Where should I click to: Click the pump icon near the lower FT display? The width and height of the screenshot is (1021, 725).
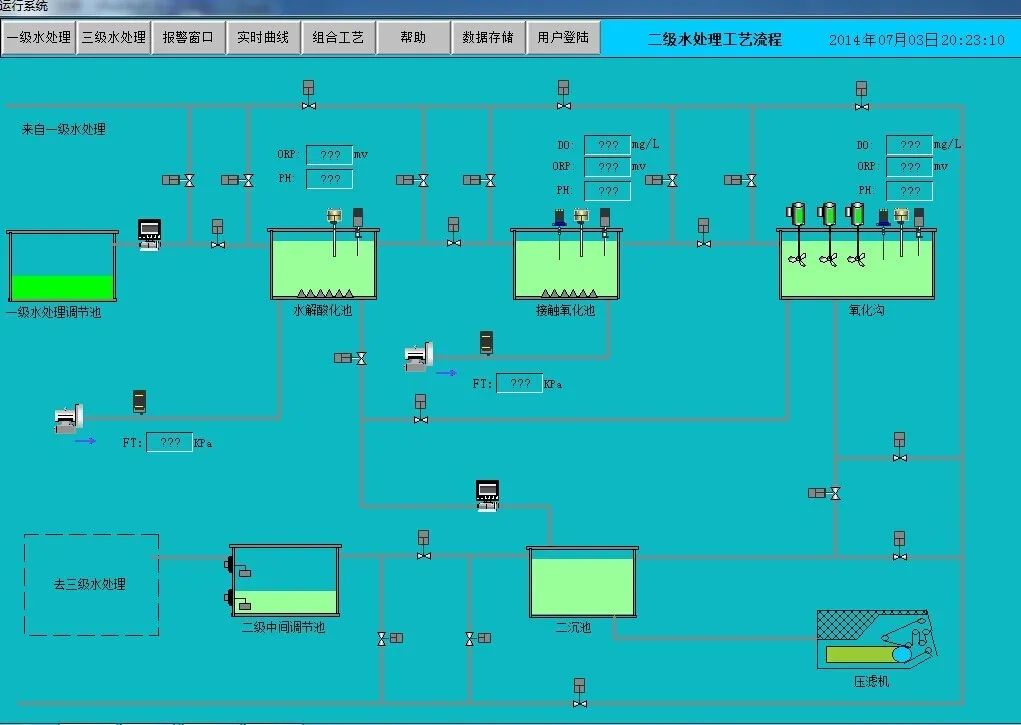(67, 418)
